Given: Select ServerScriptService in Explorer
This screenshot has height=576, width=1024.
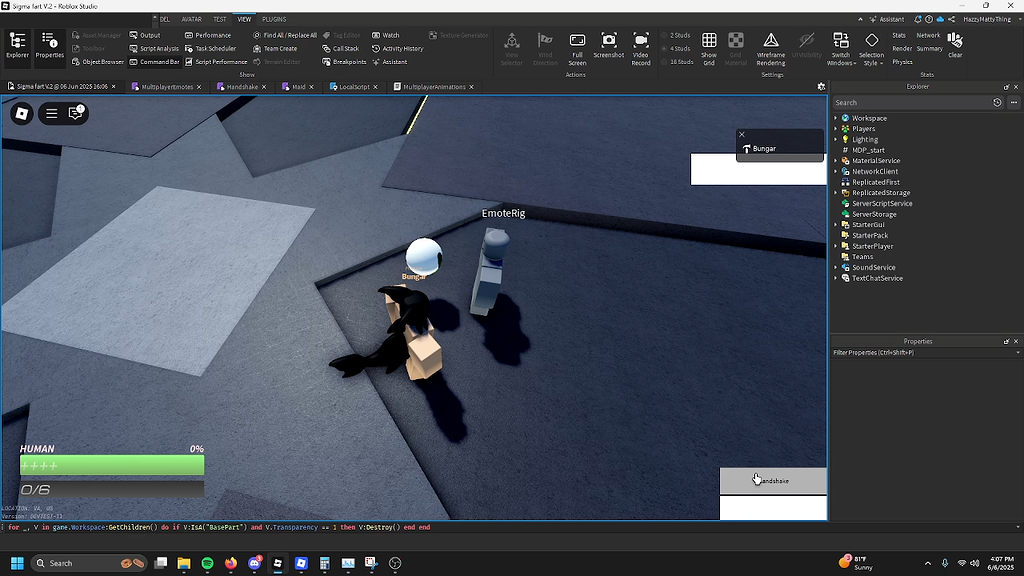Looking at the screenshot, I should [882, 203].
